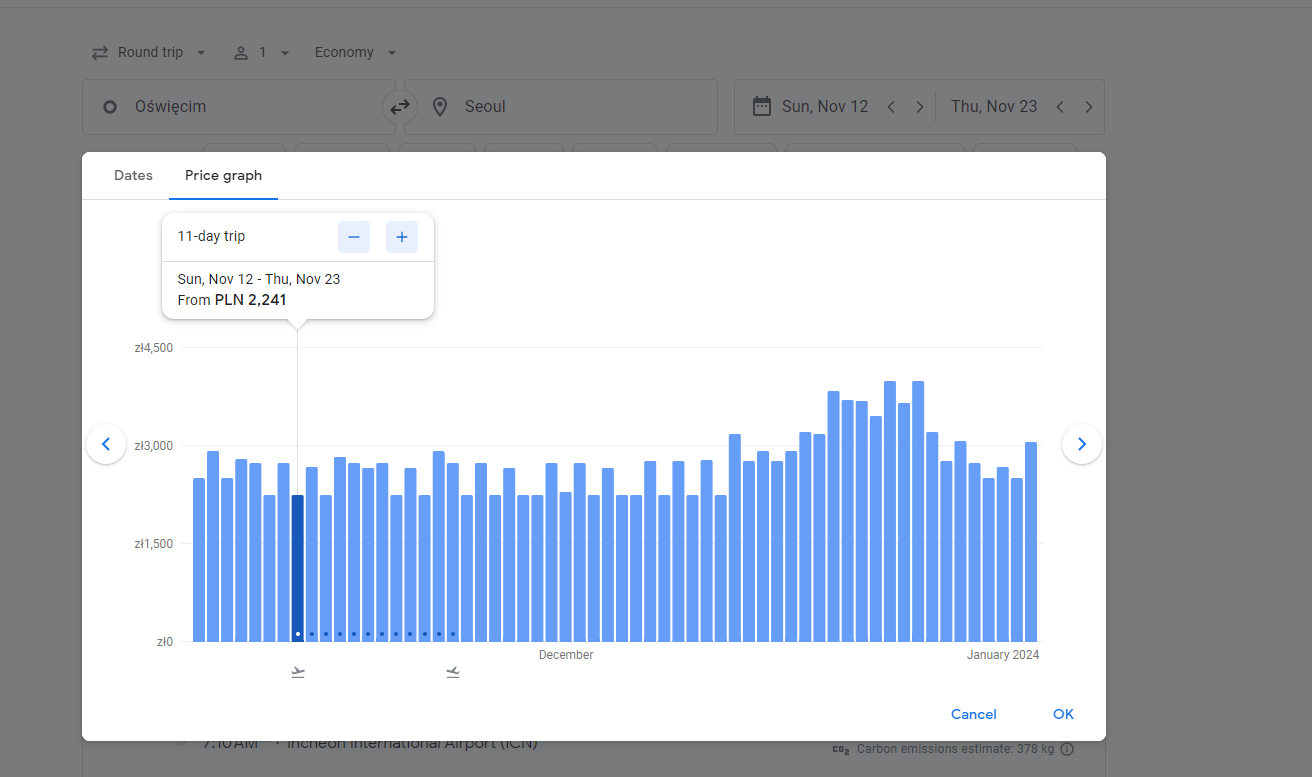Image resolution: width=1312 pixels, height=777 pixels.
Task: Click the "zł0" axis value
Action: point(165,642)
